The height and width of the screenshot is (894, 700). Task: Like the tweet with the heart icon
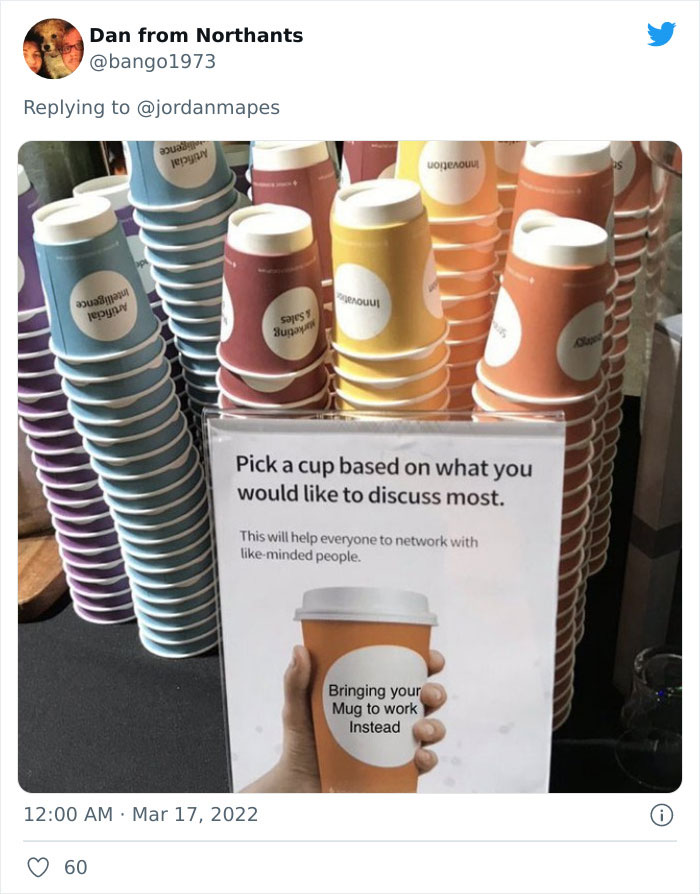point(38,867)
